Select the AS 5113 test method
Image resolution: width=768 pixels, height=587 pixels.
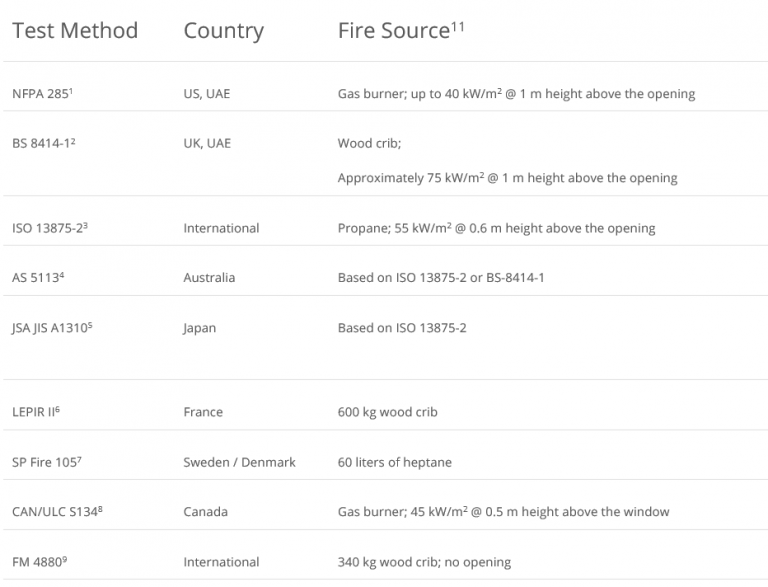[39, 278]
